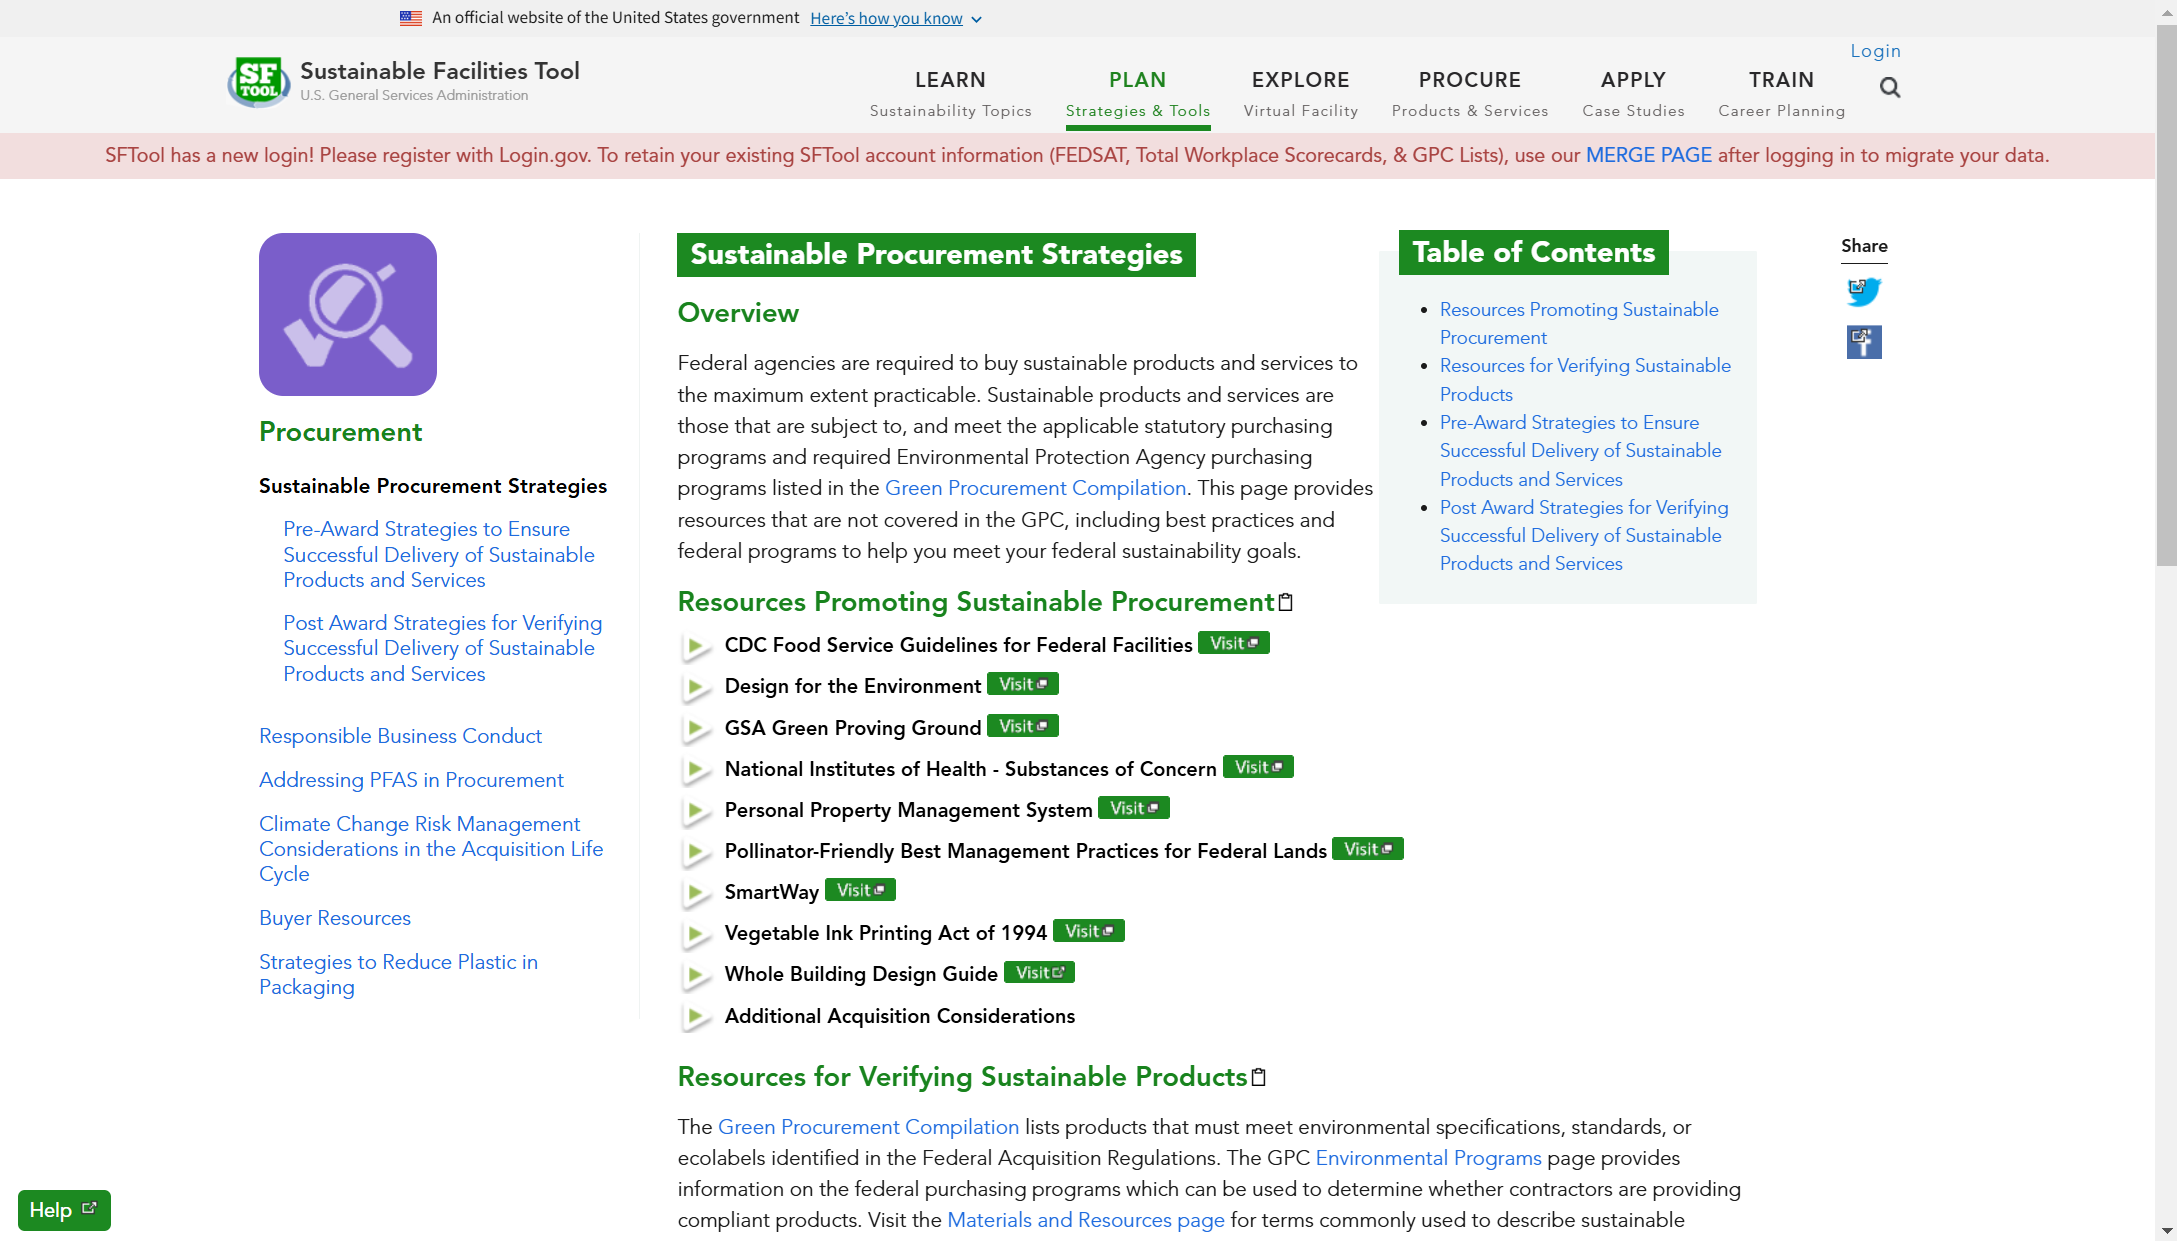
Task: Click the Facebook share icon
Action: click(x=1863, y=342)
